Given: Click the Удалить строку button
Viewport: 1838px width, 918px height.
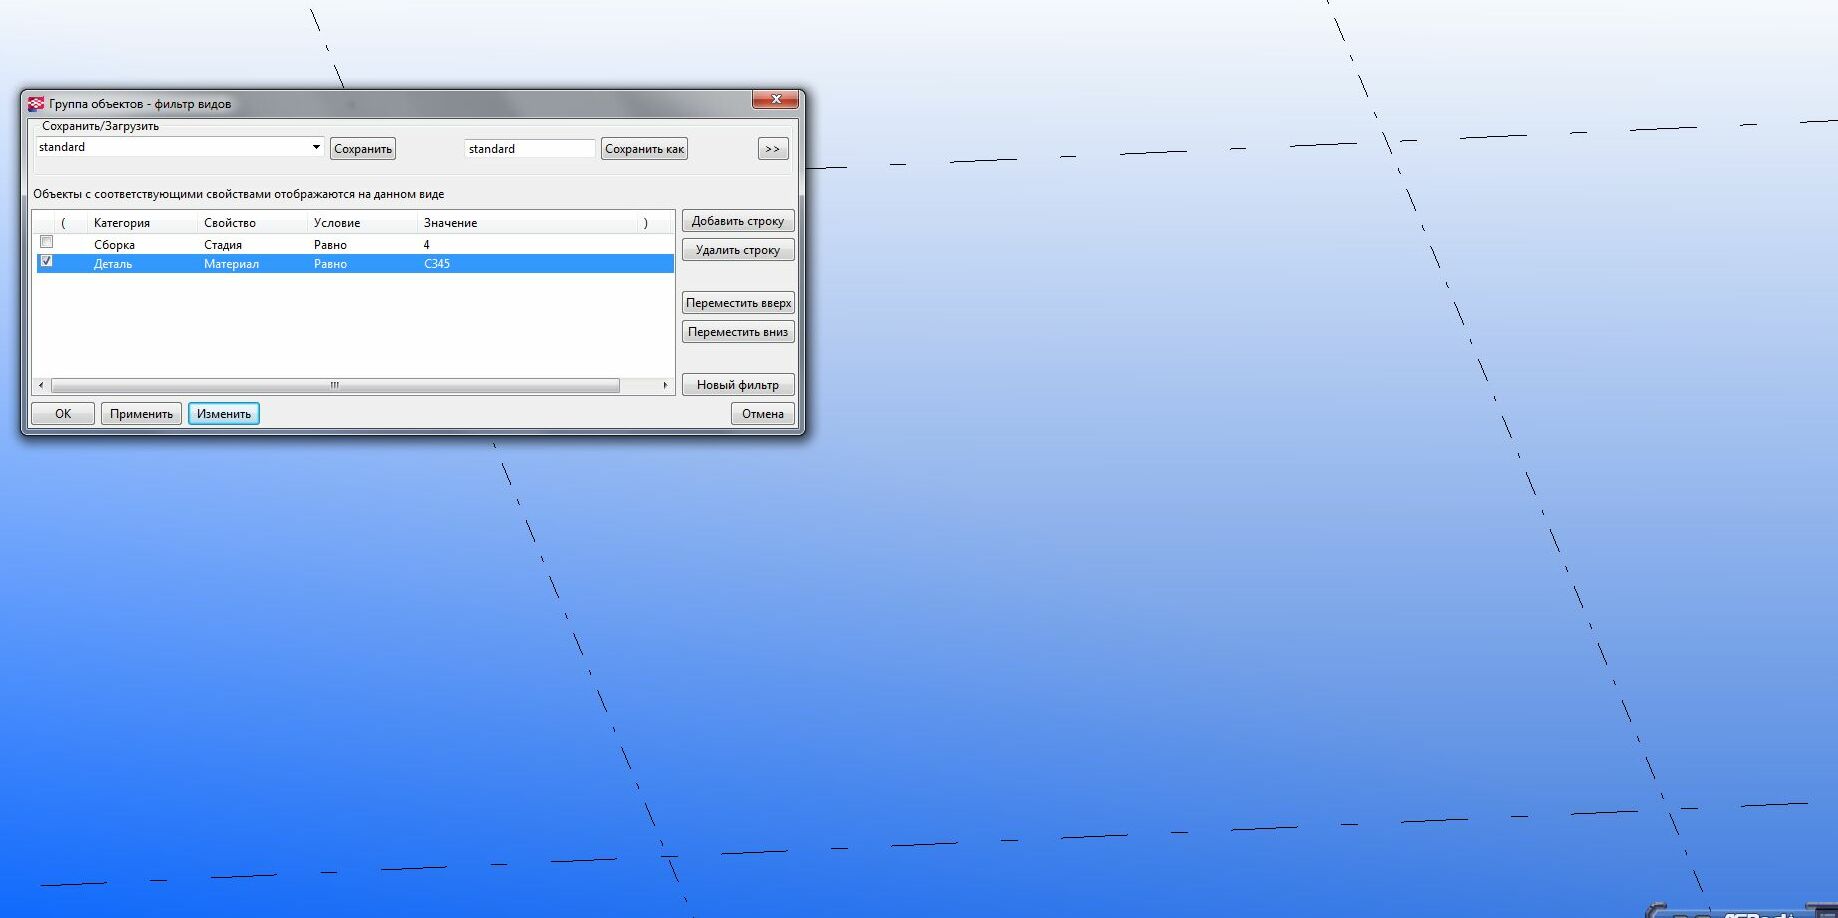Looking at the screenshot, I should 738,250.
